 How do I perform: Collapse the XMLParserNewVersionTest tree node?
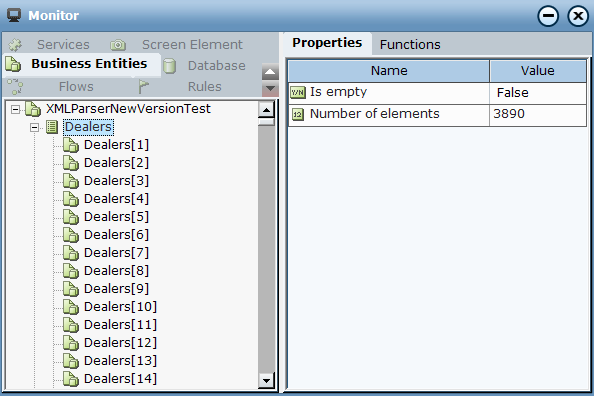click(16, 110)
